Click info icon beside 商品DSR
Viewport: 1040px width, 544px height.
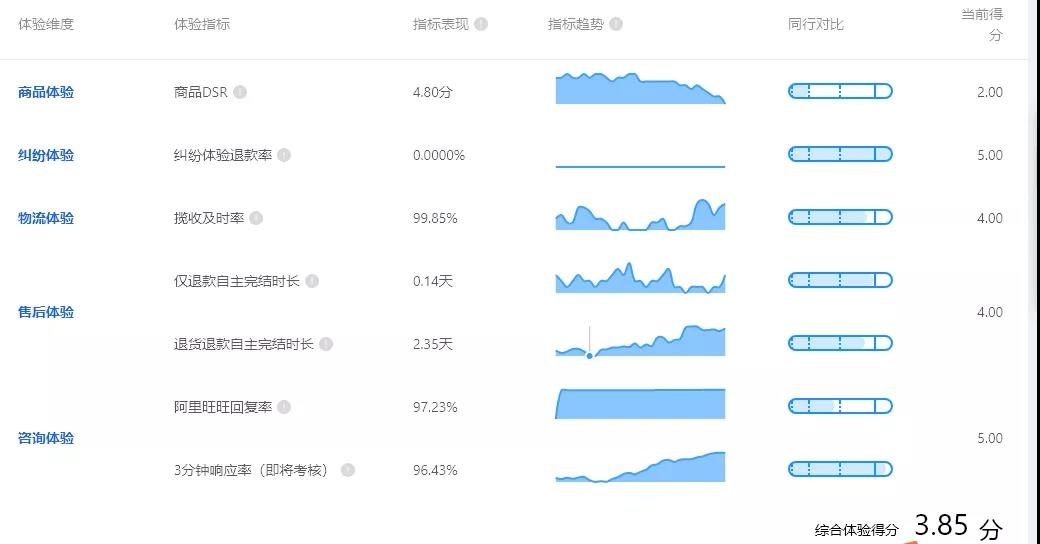(x=240, y=92)
